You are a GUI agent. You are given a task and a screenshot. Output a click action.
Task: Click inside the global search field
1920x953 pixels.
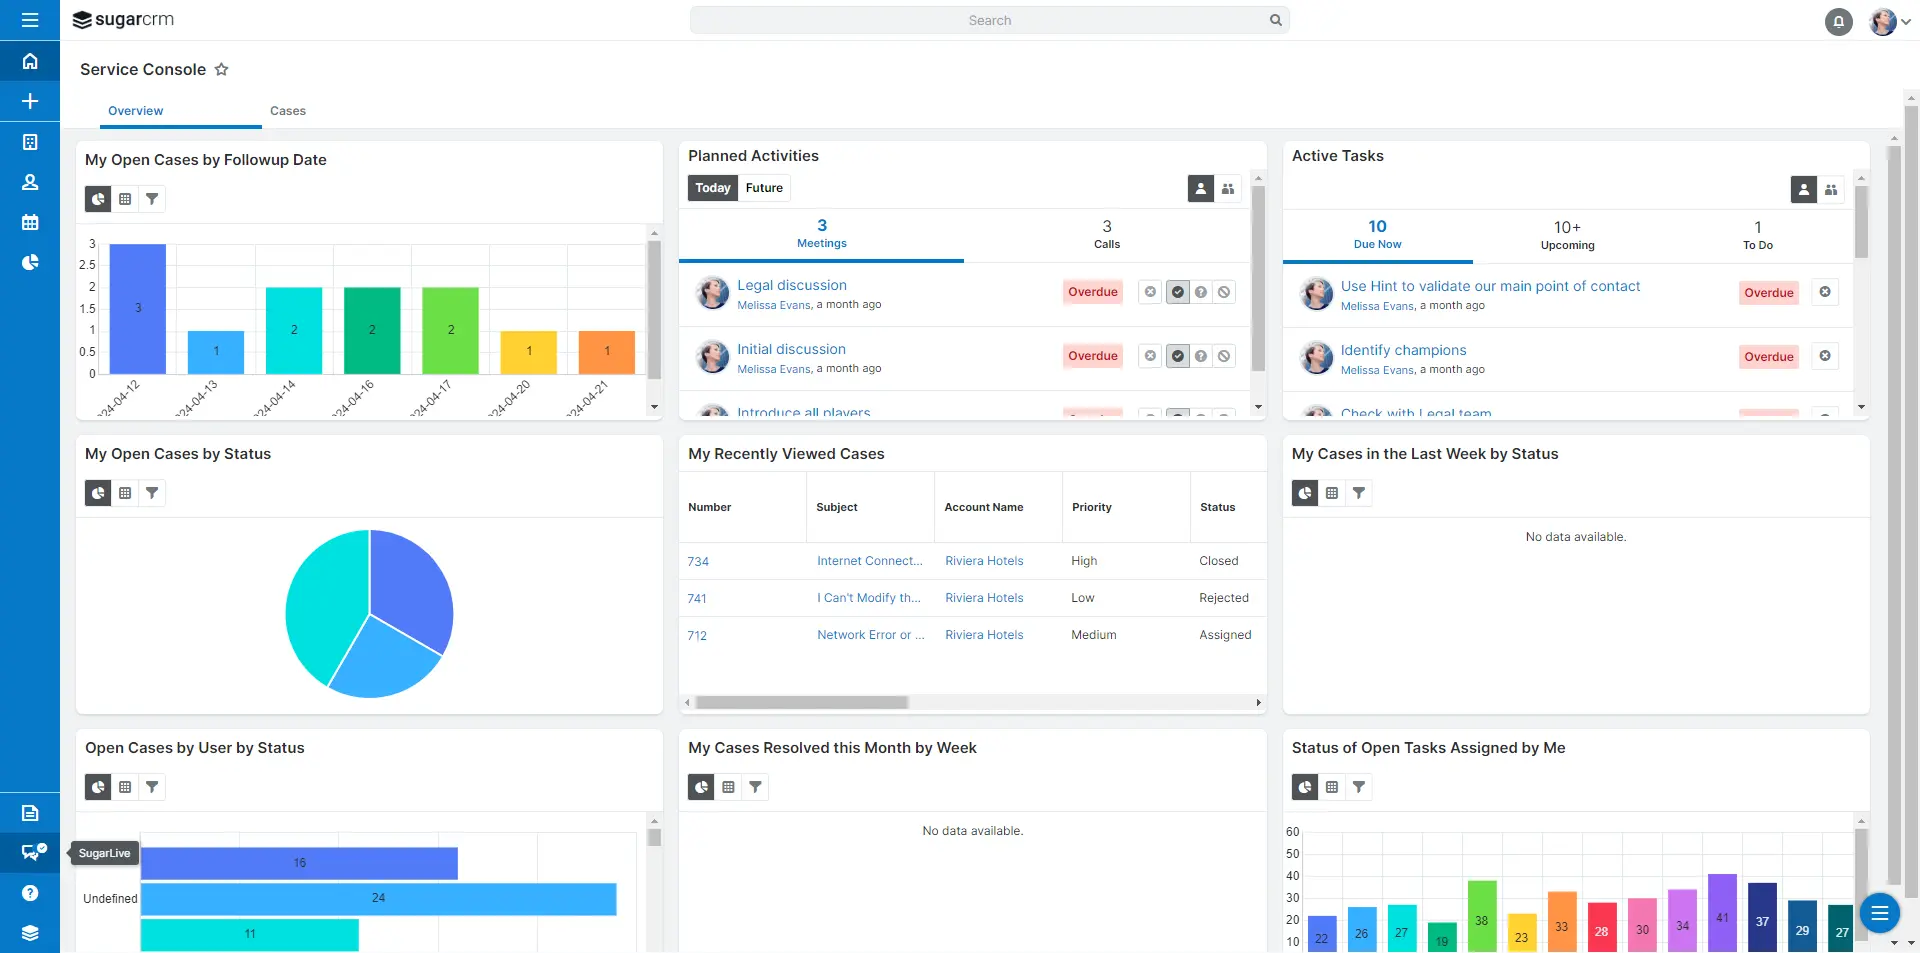pos(990,20)
